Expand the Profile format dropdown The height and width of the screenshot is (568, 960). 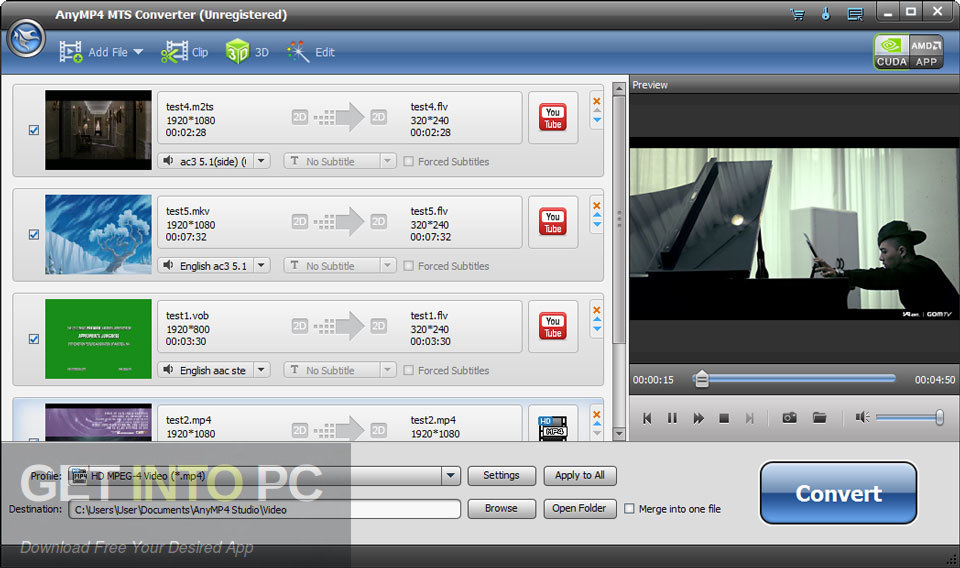451,476
